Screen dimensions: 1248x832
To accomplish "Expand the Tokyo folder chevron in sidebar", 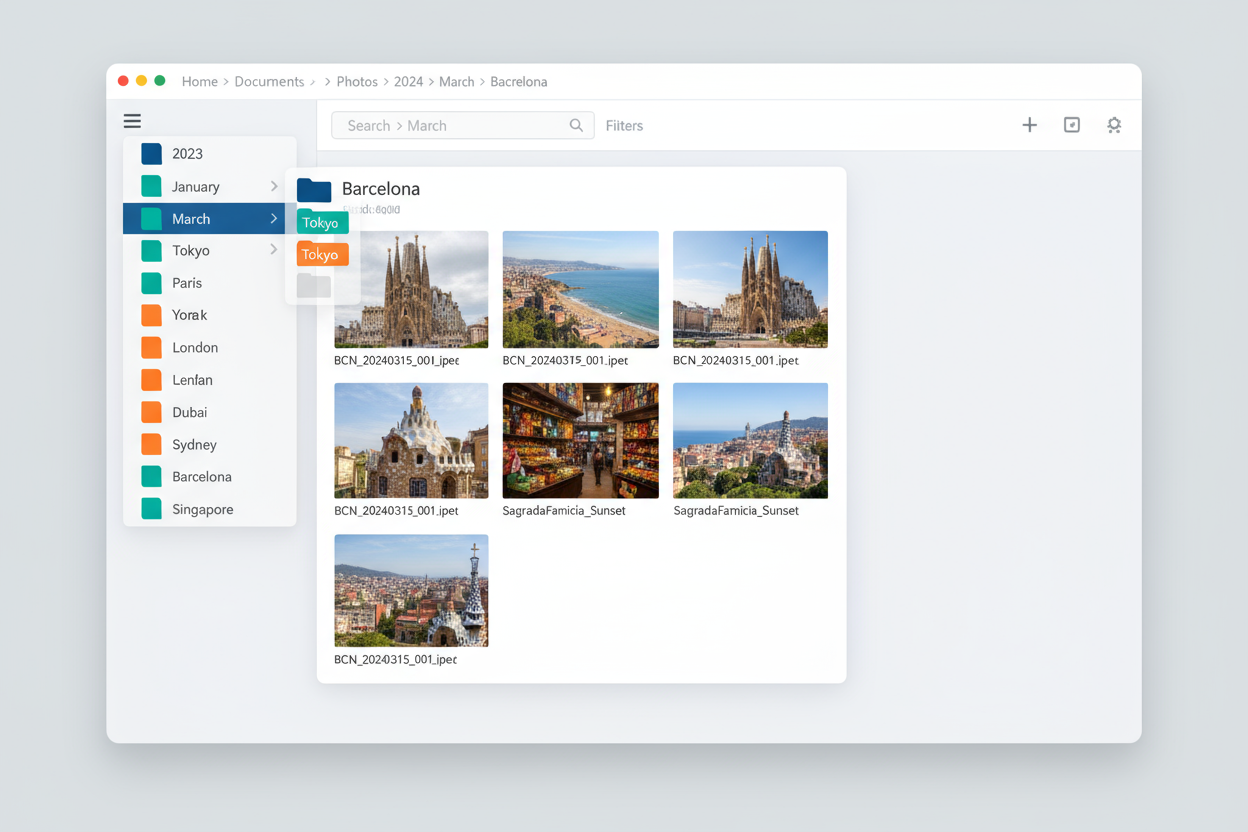I will pos(274,250).
